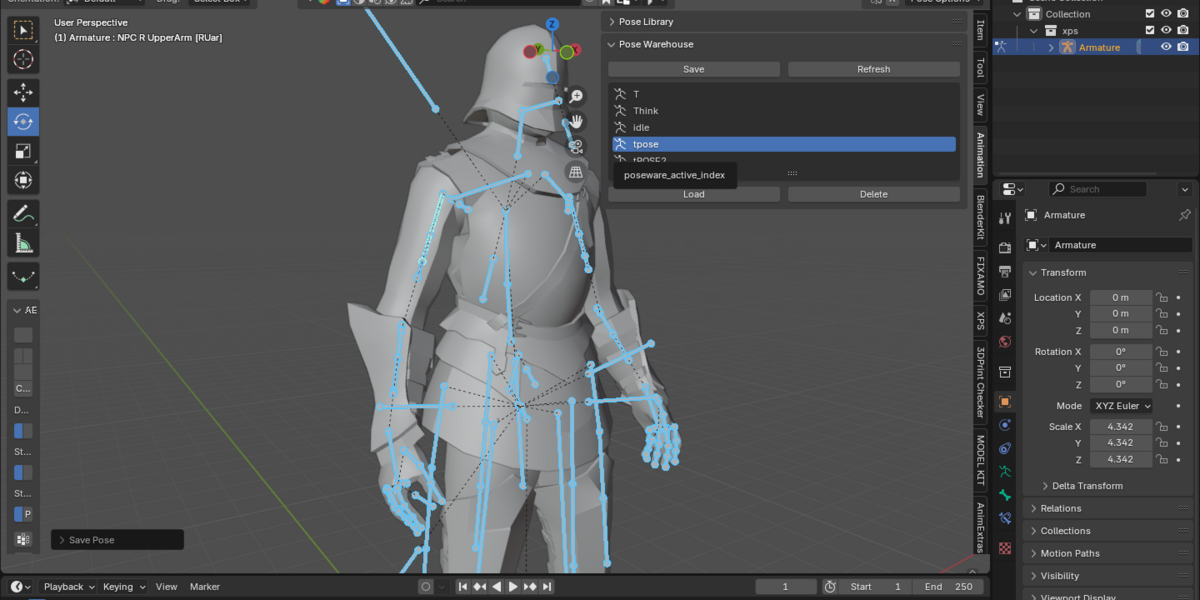Choose the Annotate pencil tool
Viewport: 1200px width, 600px height.
(23, 213)
